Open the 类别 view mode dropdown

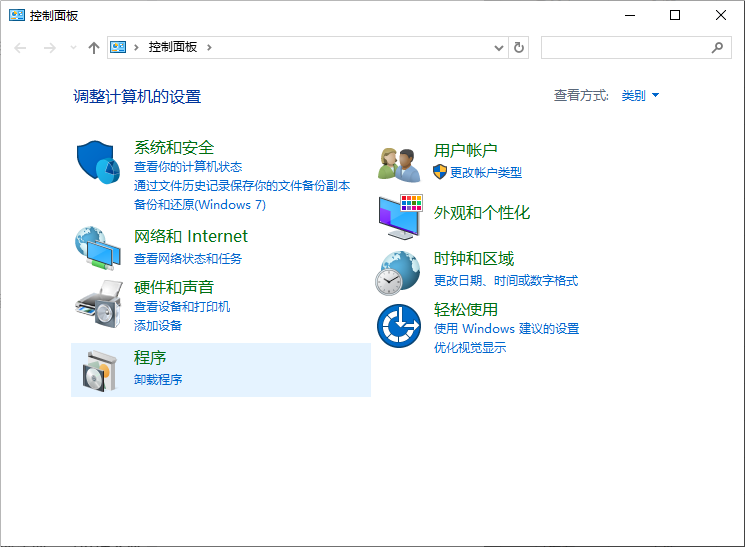coord(640,96)
